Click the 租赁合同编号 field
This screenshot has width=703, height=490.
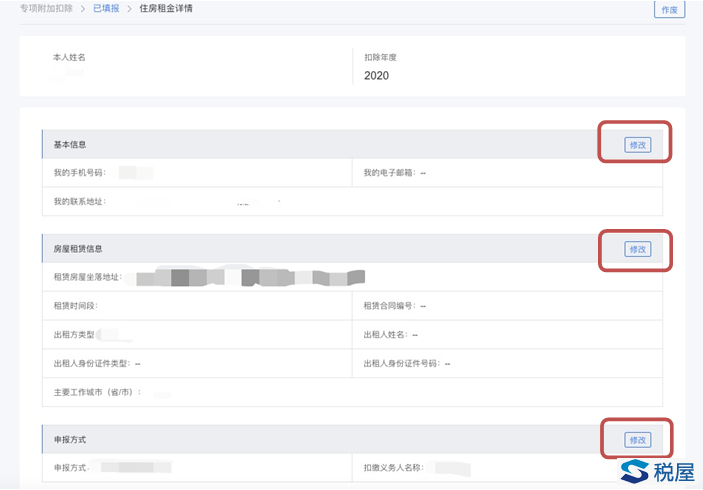[x=395, y=305]
